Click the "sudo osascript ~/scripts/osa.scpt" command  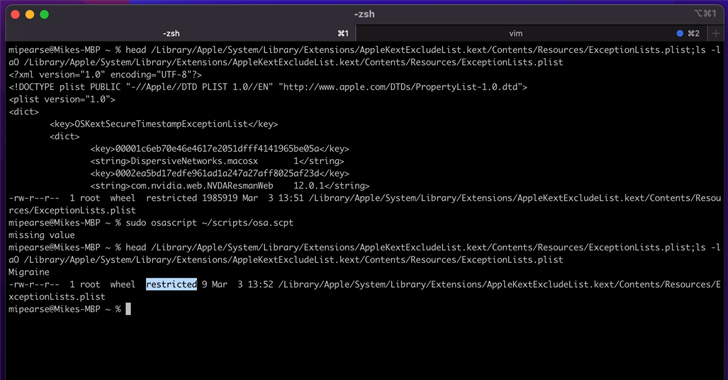[x=209, y=223]
